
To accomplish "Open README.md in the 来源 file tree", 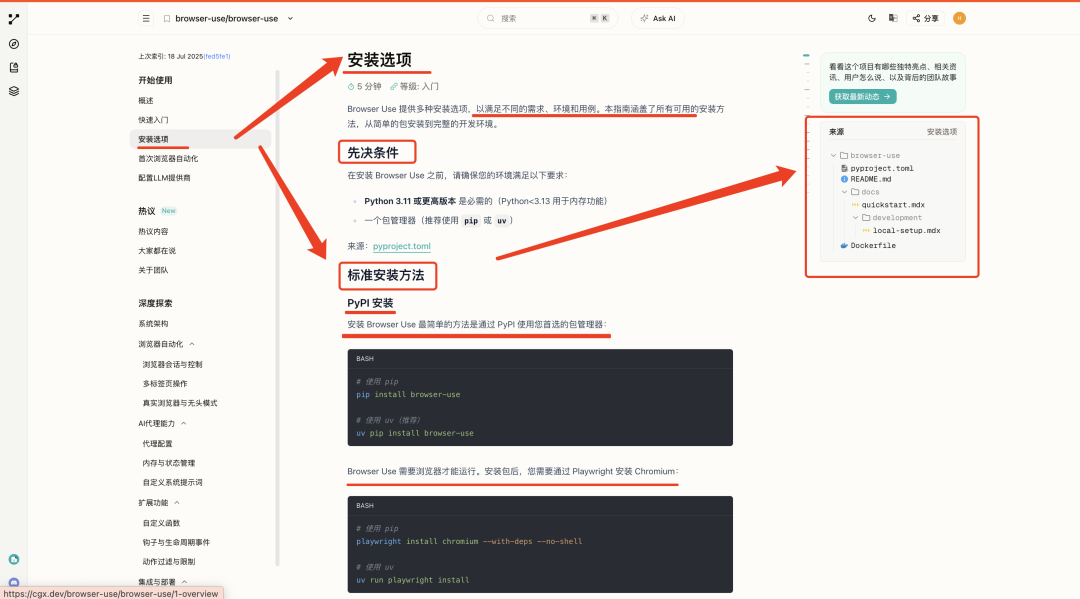I will [871, 179].
